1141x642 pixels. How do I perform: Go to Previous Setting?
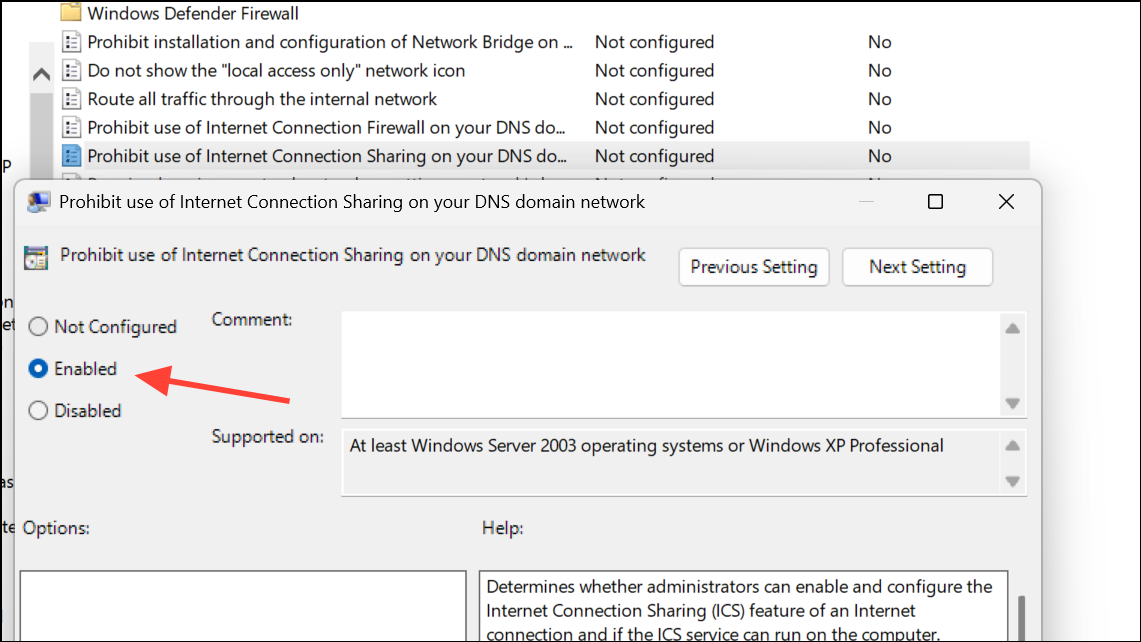pos(754,267)
